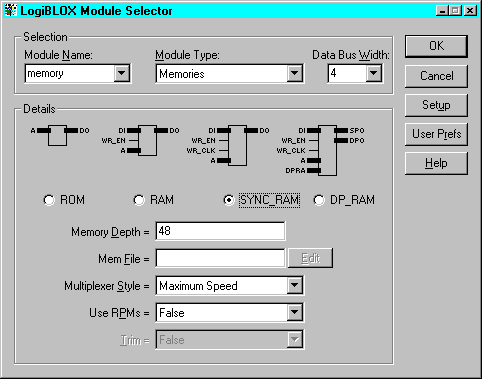Click the SYNC_RAM schematic symbol with WR_CLK

[x=228, y=145]
